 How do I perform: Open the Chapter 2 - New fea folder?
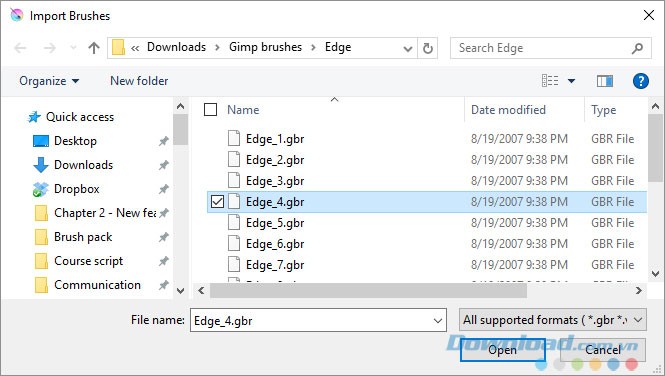coord(95,213)
